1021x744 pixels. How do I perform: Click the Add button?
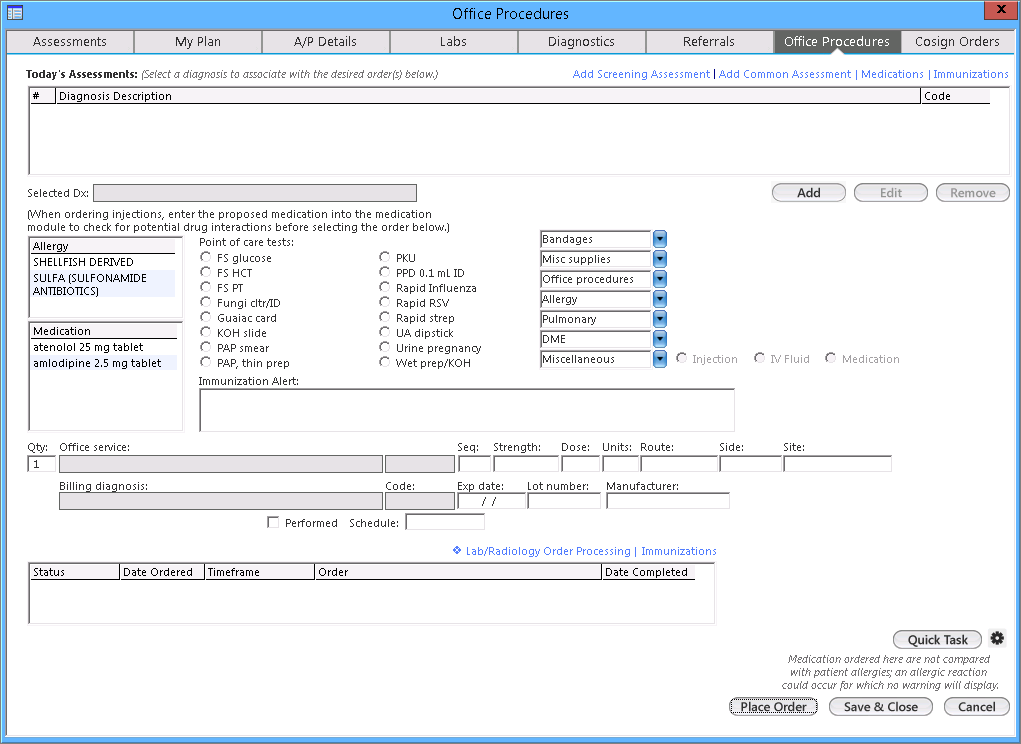809,193
